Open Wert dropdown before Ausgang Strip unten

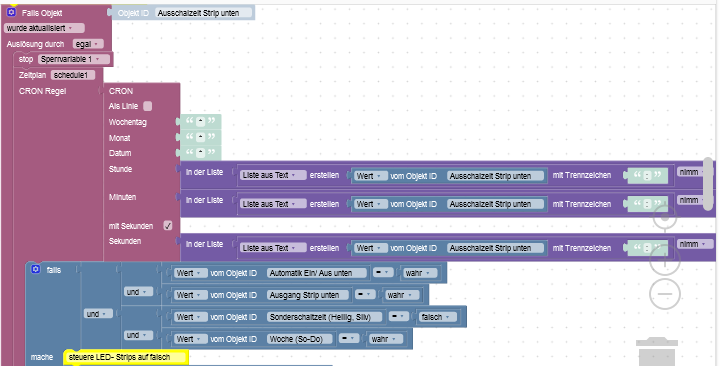pyautogui.click(x=190, y=295)
